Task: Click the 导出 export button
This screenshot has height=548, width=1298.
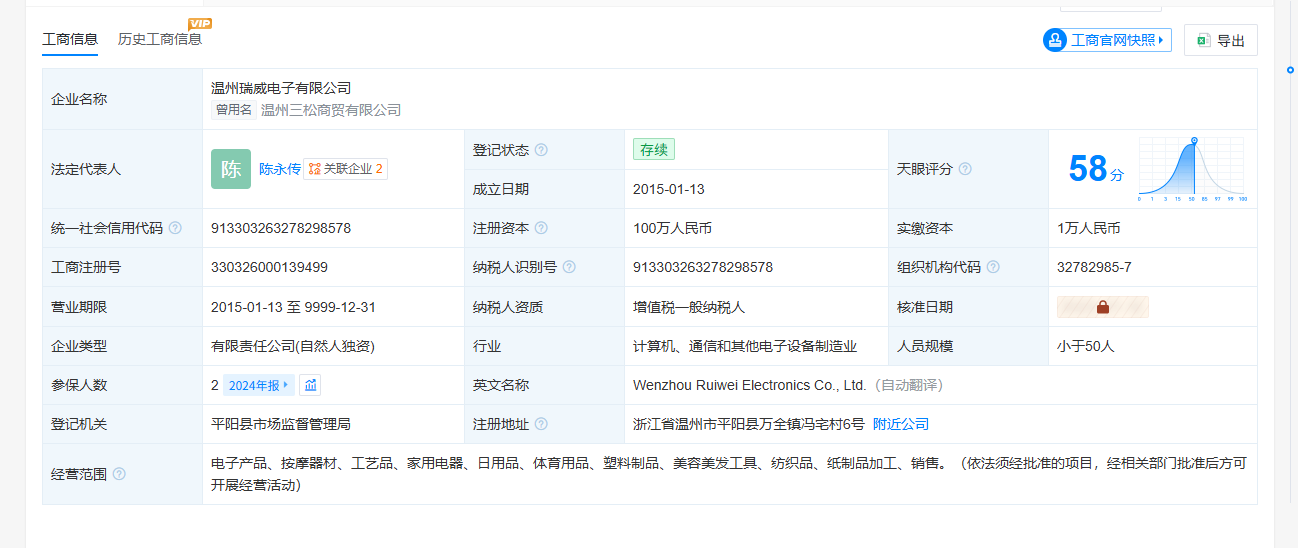Action: point(1220,40)
